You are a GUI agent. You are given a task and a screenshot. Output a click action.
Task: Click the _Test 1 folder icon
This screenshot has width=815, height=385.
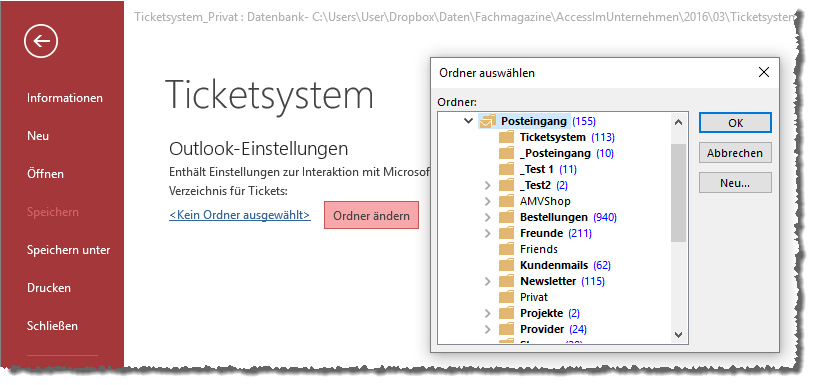pos(506,169)
